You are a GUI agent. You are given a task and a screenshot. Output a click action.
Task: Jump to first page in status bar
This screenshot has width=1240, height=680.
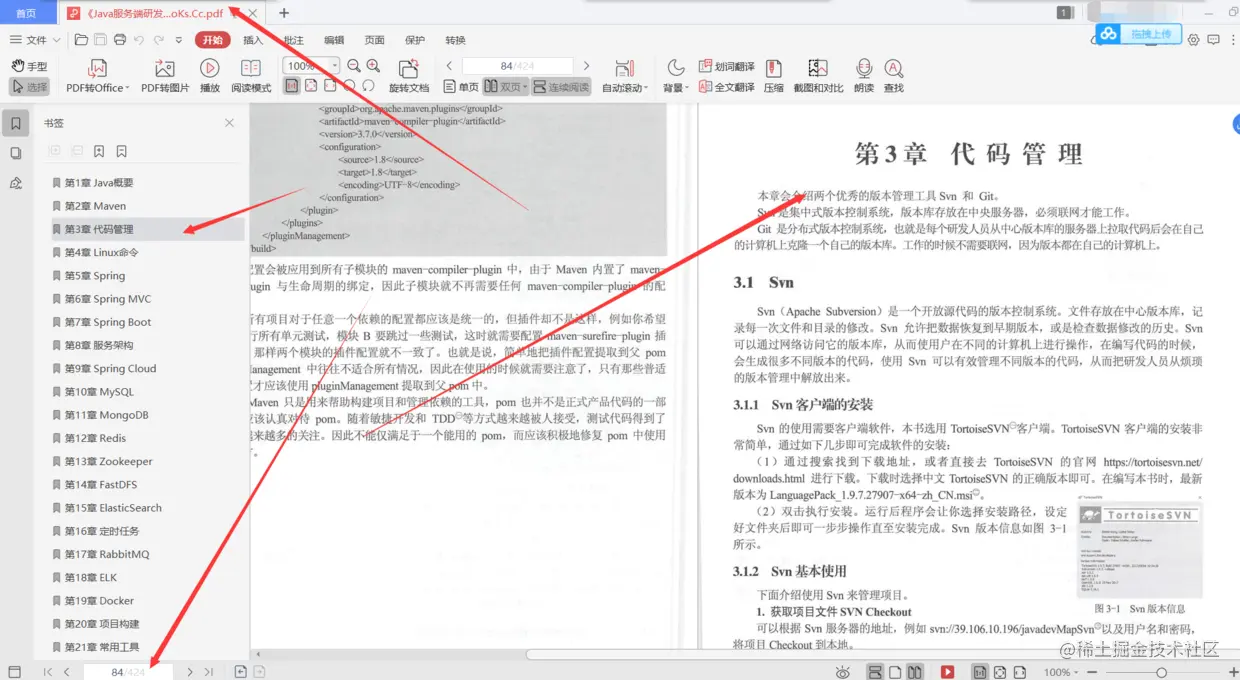(48, 672)
